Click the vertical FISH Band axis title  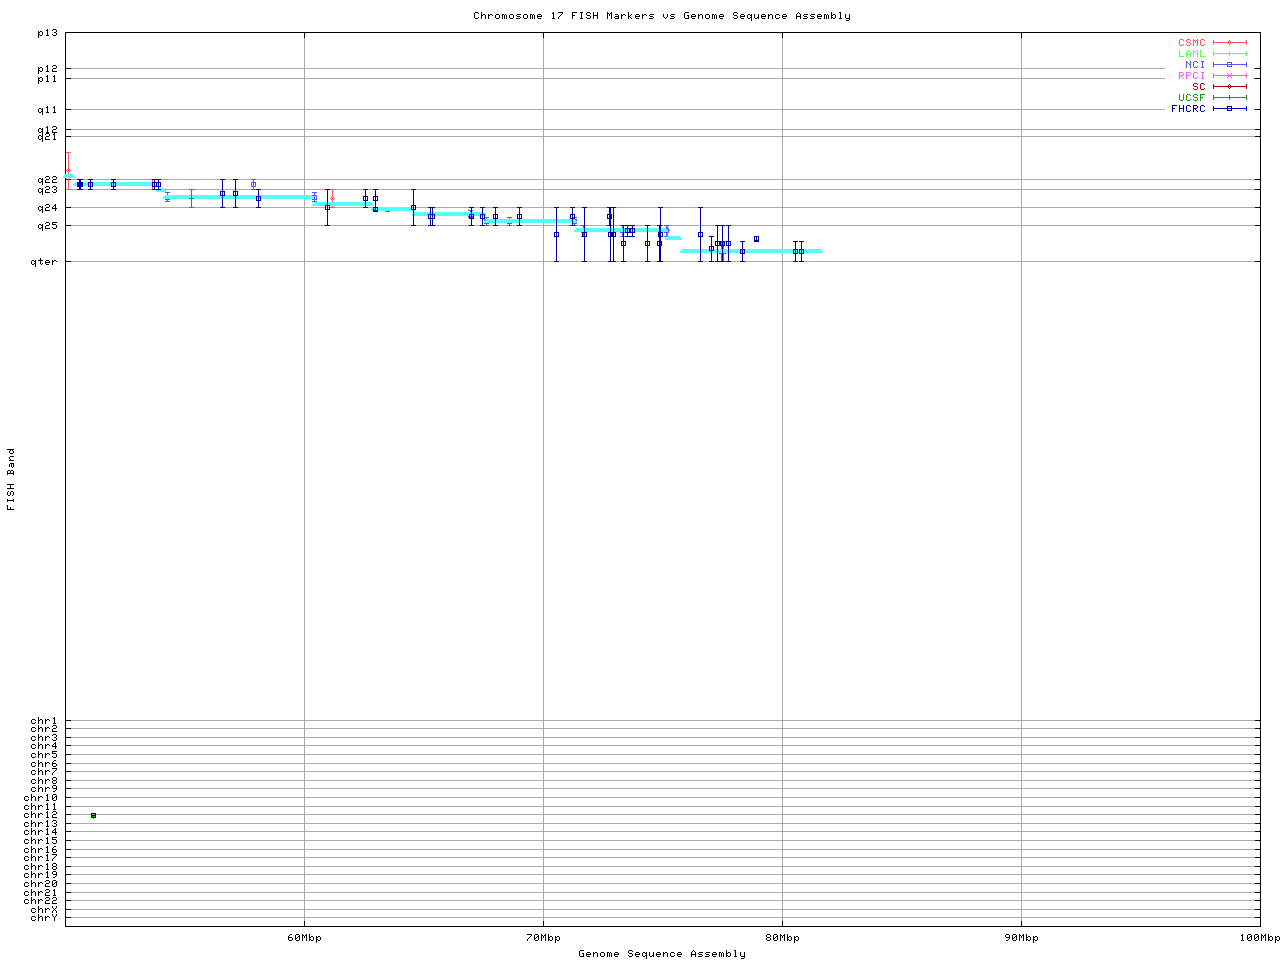tap(11, 479)
